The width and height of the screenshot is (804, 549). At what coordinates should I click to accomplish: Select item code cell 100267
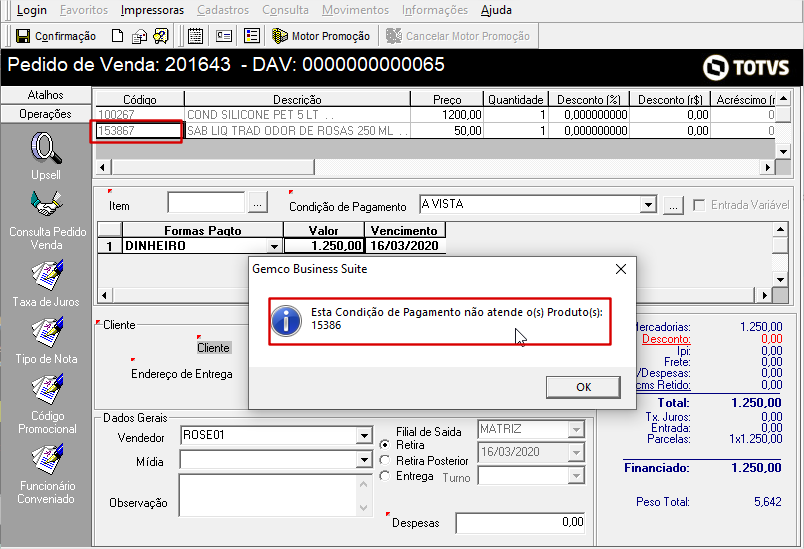click(139, 115)
